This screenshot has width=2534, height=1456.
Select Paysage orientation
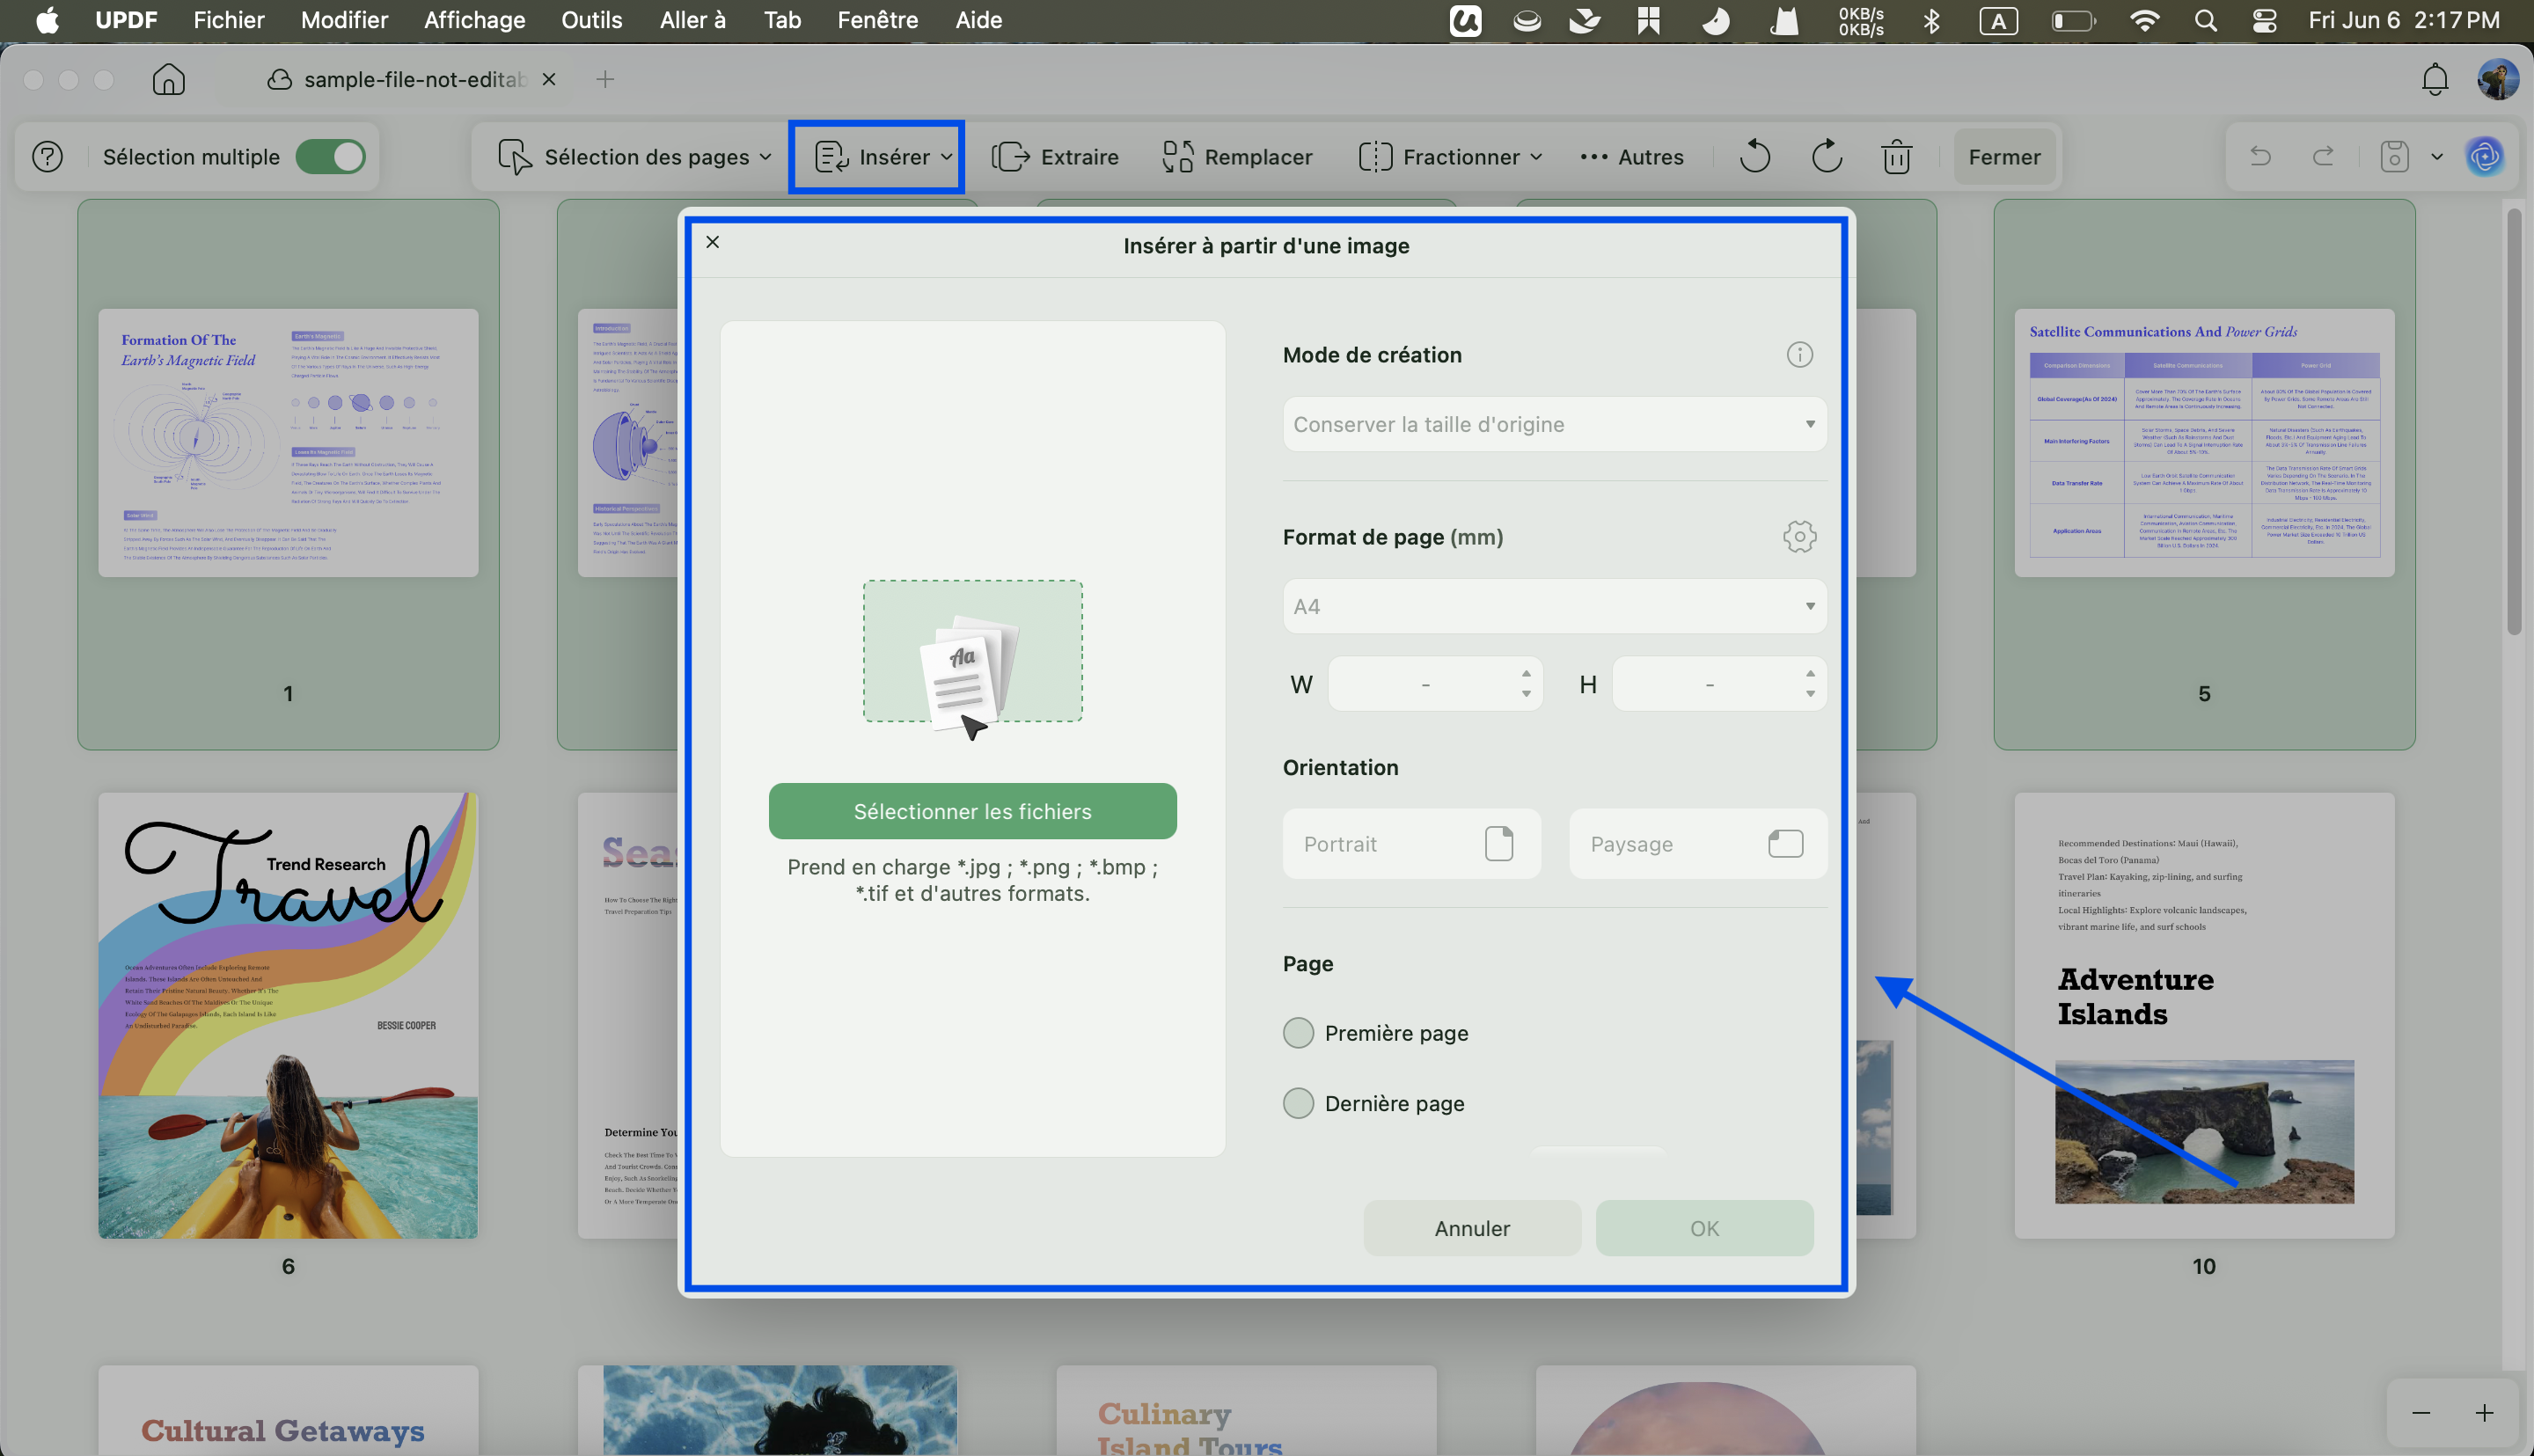(1698, 844)
